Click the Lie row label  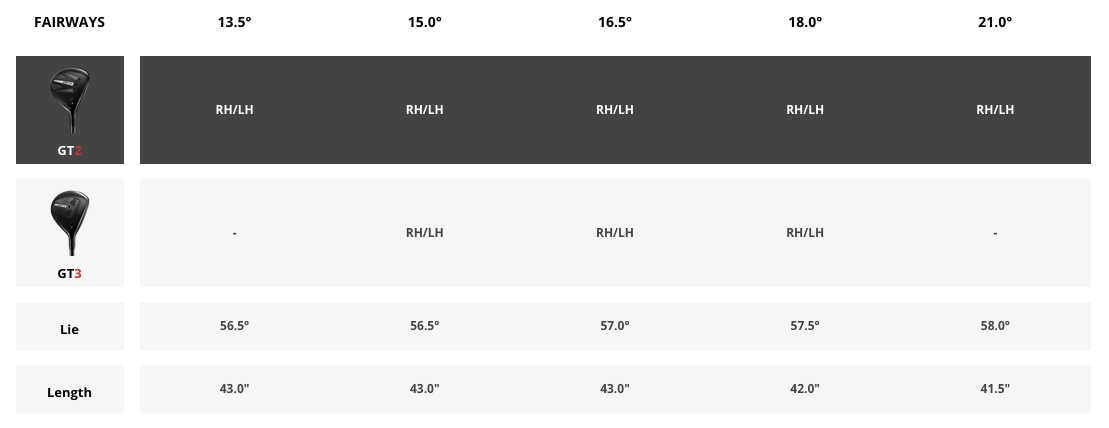click(69, 330)
